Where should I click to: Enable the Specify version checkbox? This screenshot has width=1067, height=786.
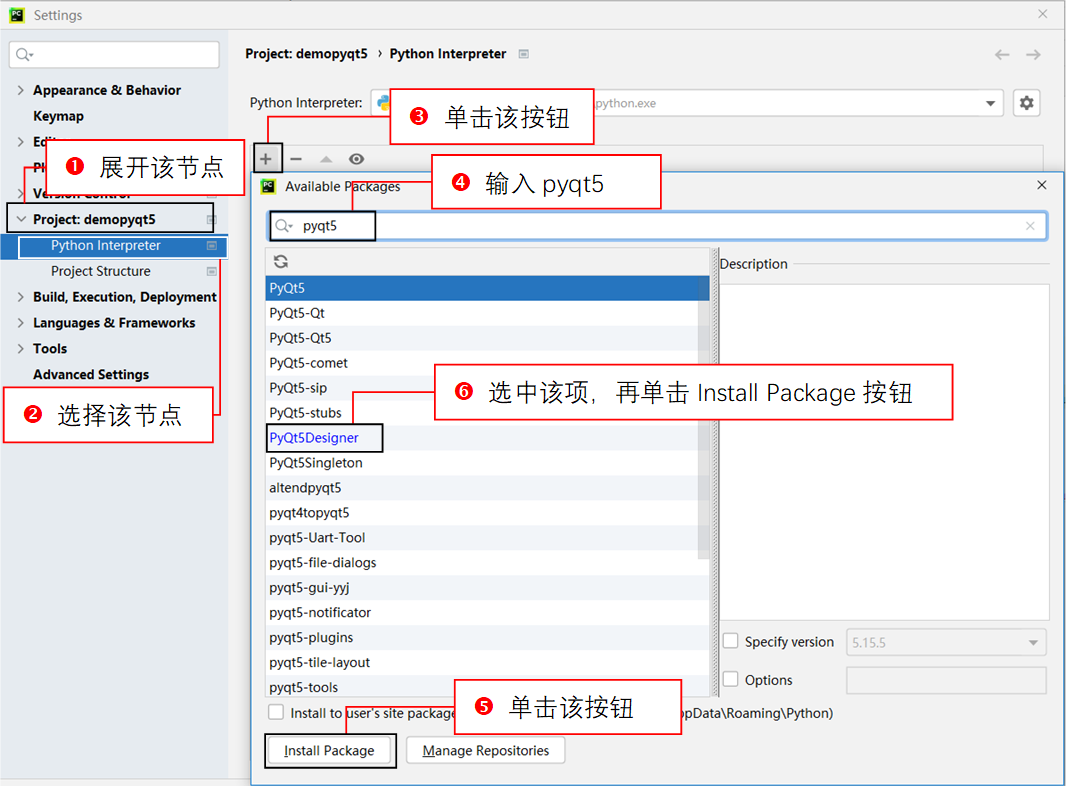coord(730,641)
